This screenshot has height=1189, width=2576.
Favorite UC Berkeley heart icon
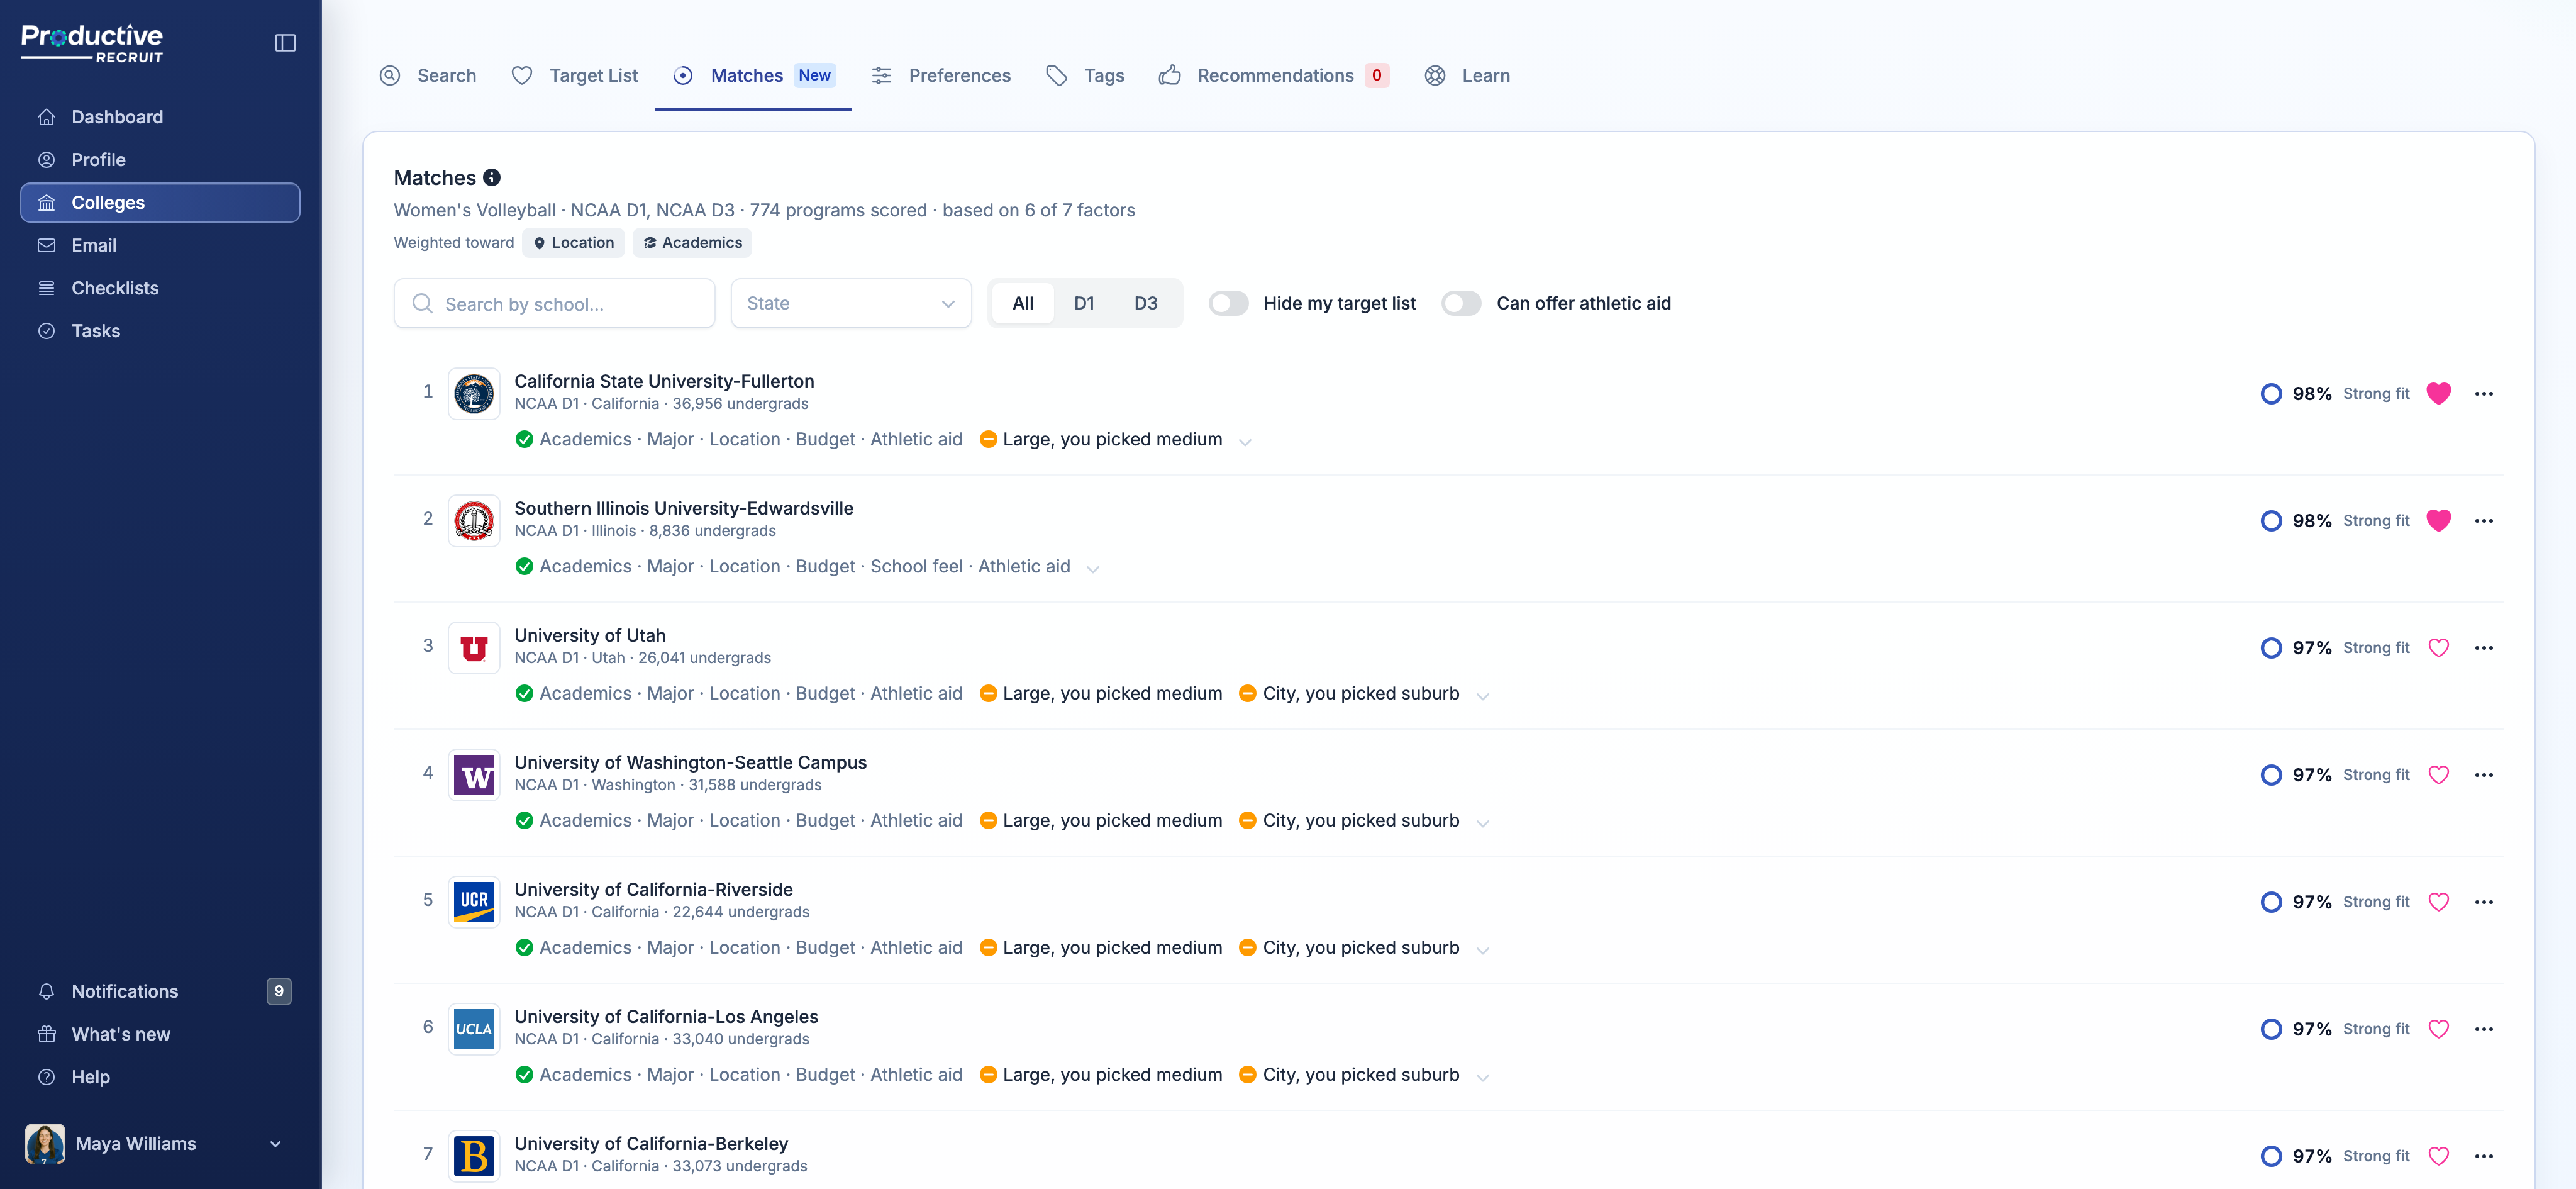[2438, 1156]
